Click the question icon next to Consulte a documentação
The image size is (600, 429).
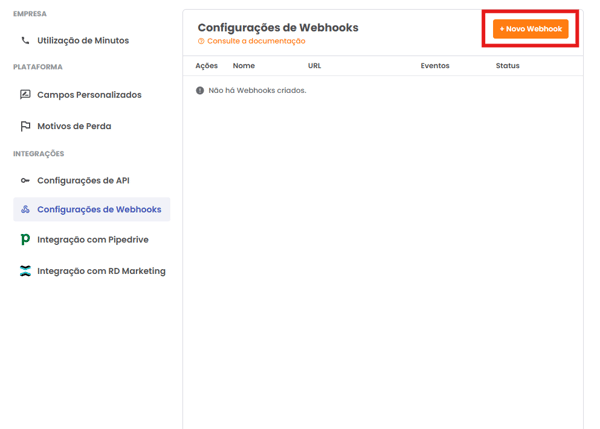[201, 41]
